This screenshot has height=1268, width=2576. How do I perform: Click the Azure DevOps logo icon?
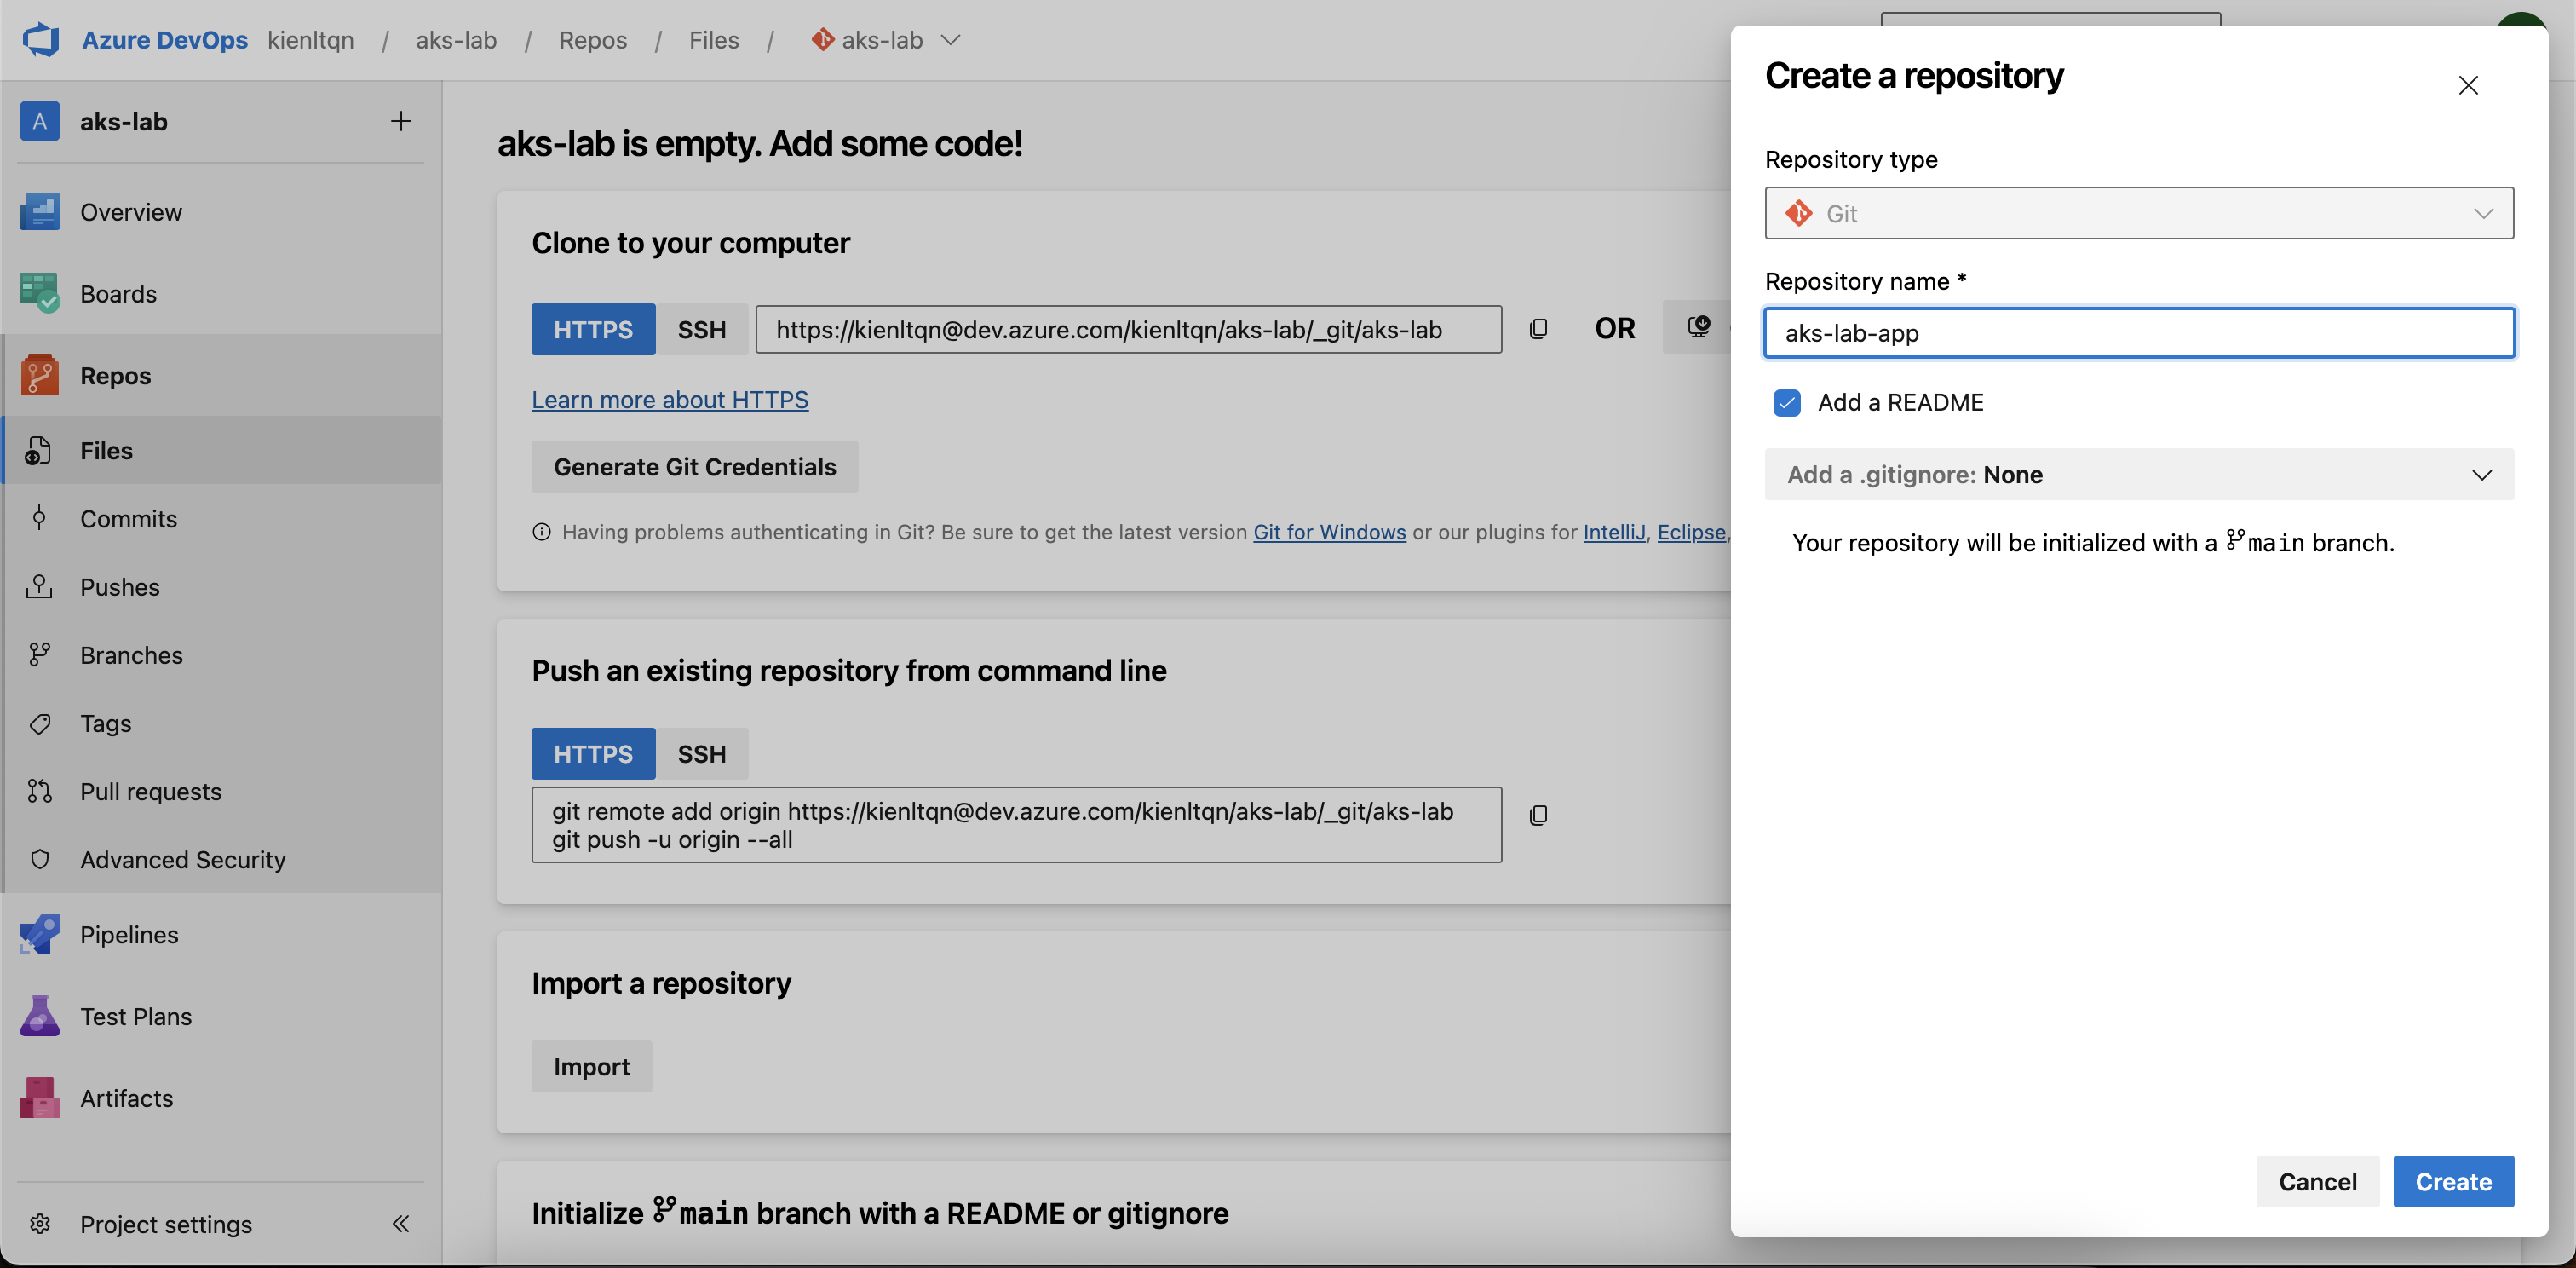41,40
